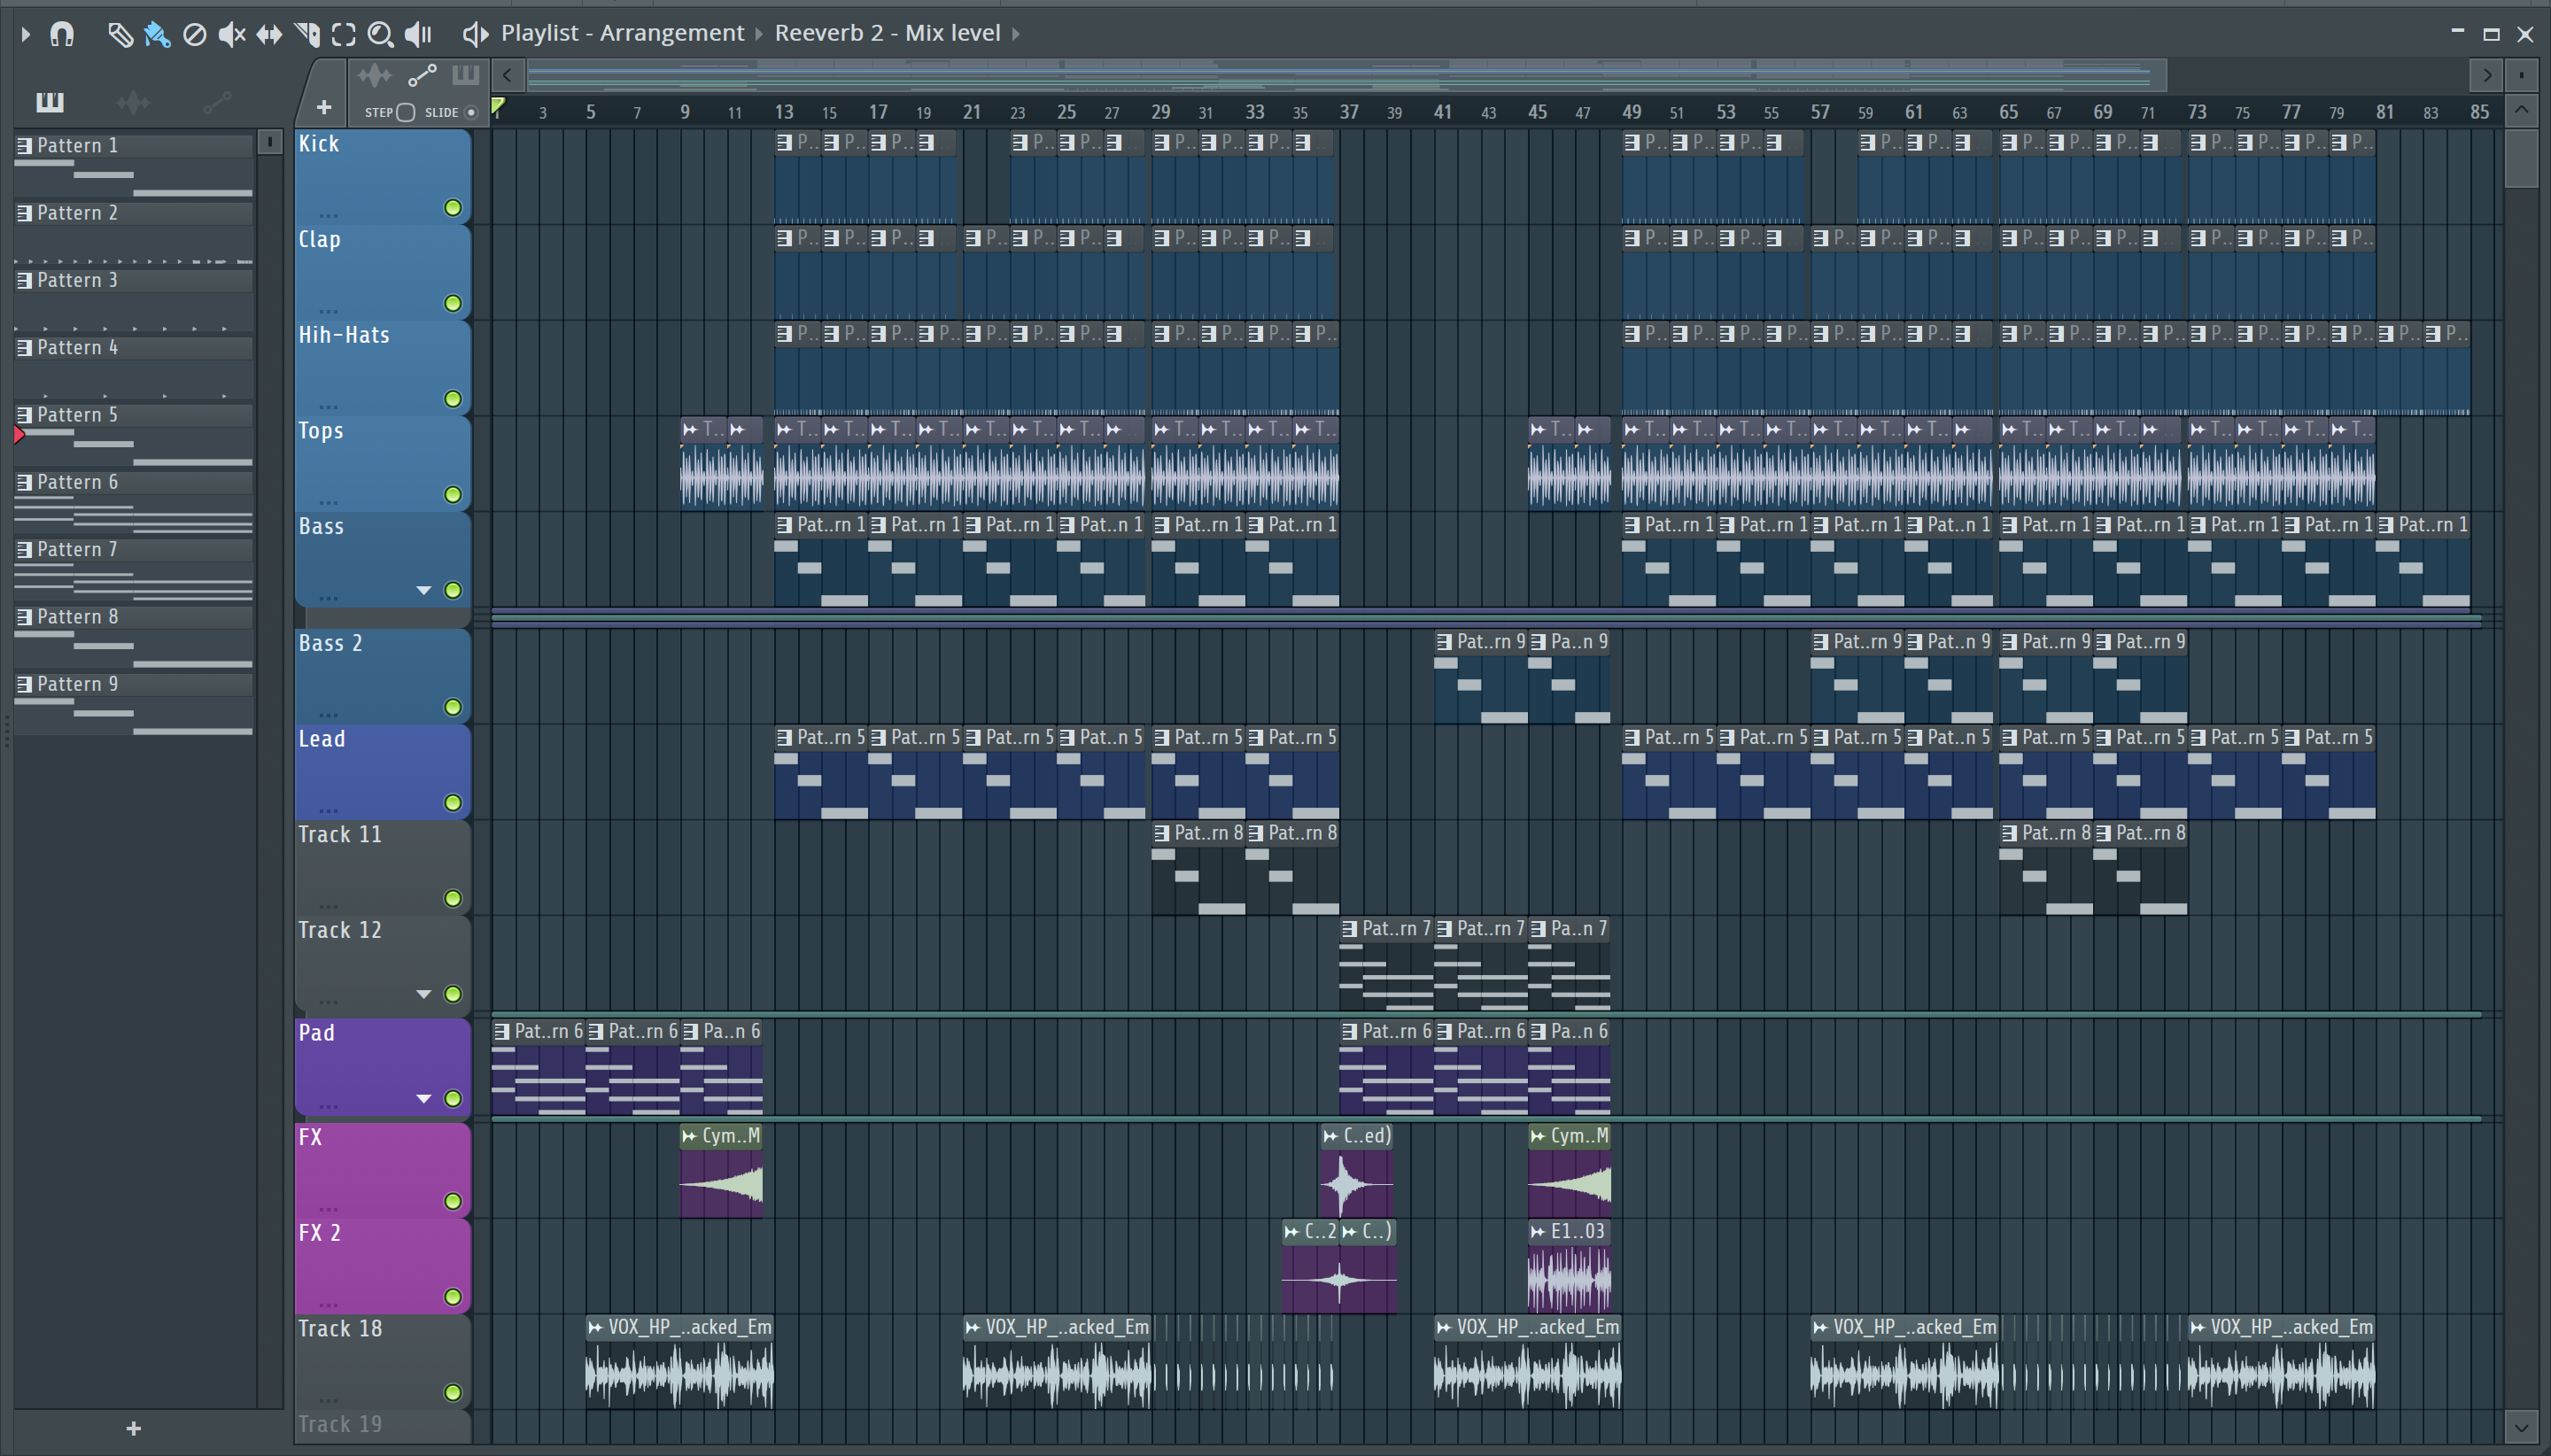Open arrow after Reeverb 2 - Mix level
This screenshot has height=1456, width=2551.
tap(1016, 34)
